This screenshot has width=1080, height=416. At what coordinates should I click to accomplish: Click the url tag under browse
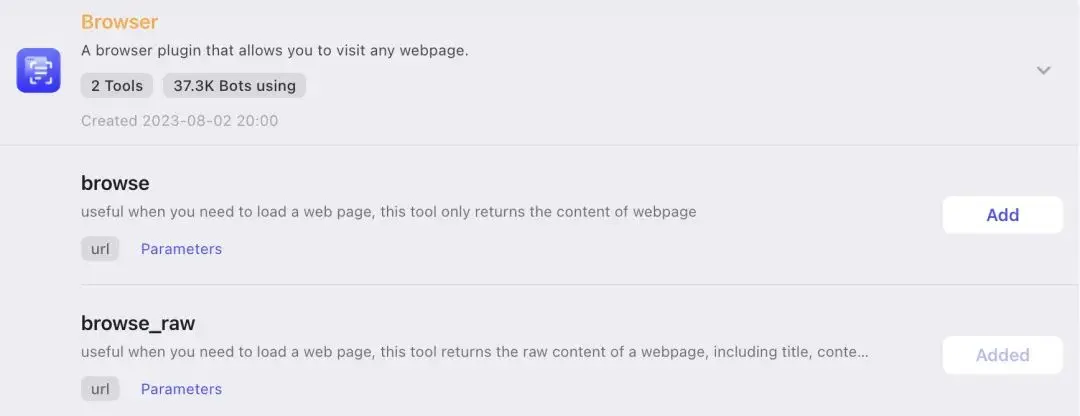(100, 249)
